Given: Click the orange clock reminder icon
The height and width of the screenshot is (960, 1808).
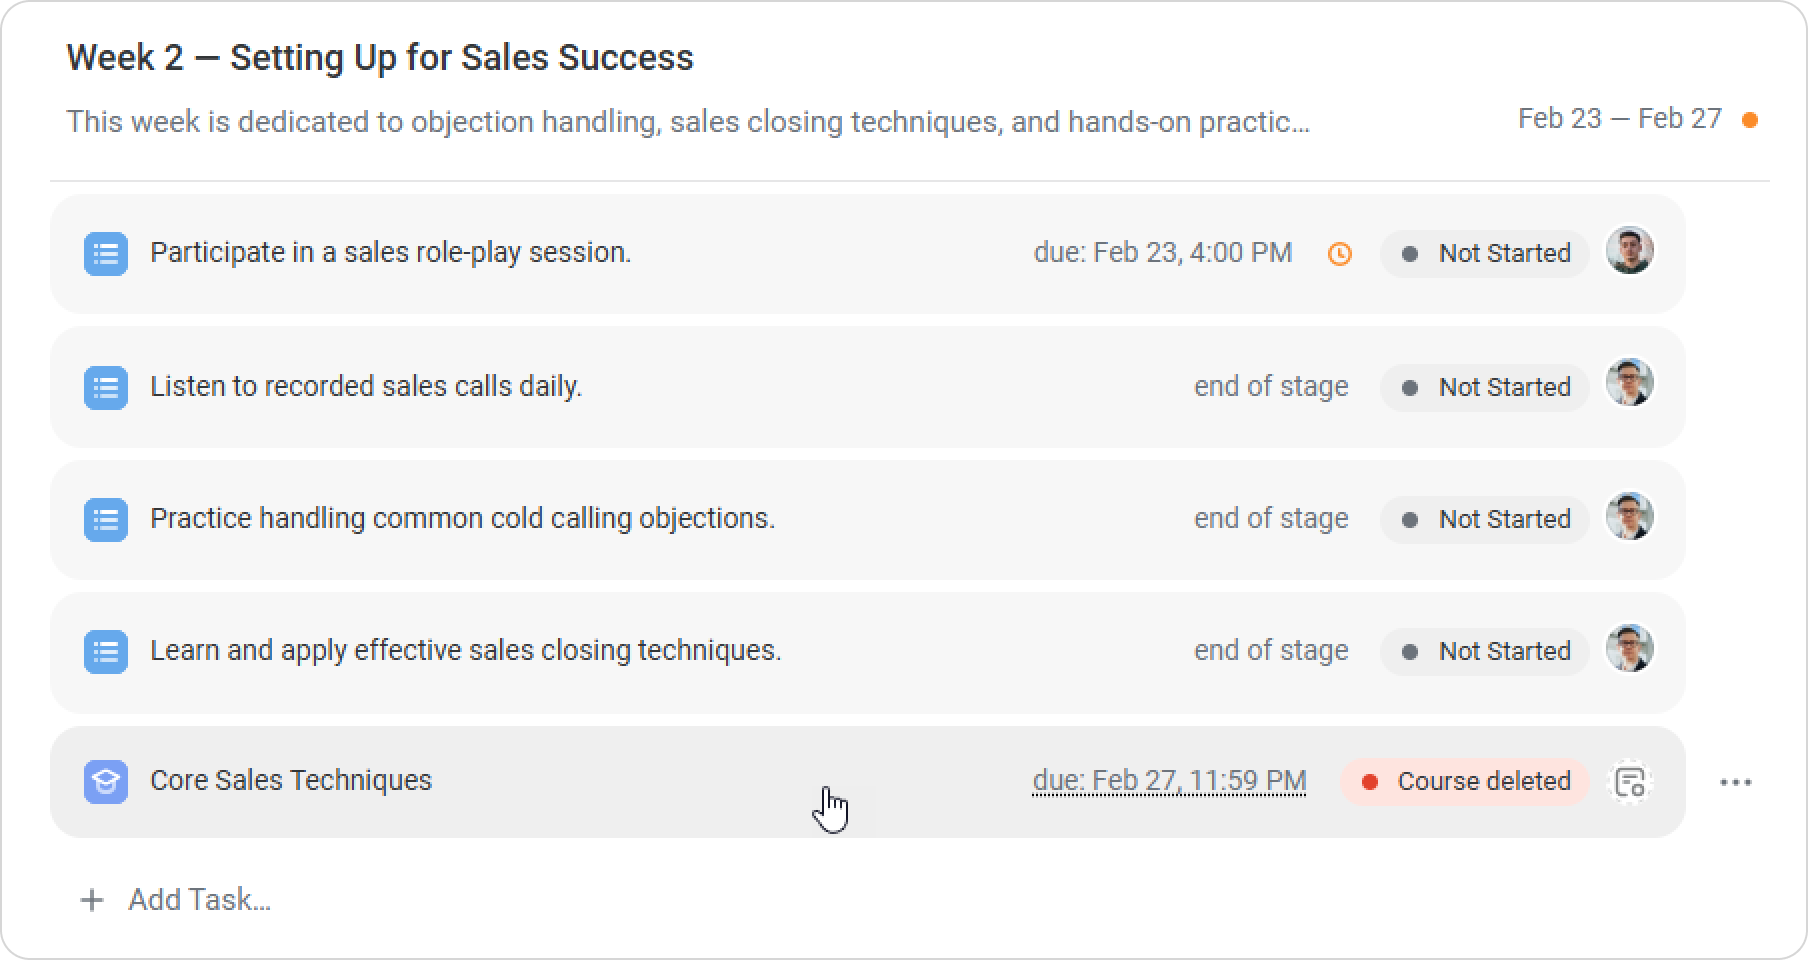Looking at the screenshot, I should pyautogui.click(x=1339, y=254).
